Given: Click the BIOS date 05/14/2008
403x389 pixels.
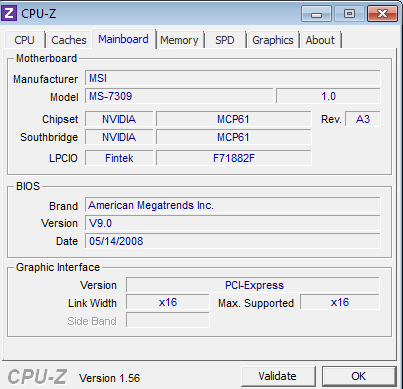Looking at the screenshot, I should [232, 241].
